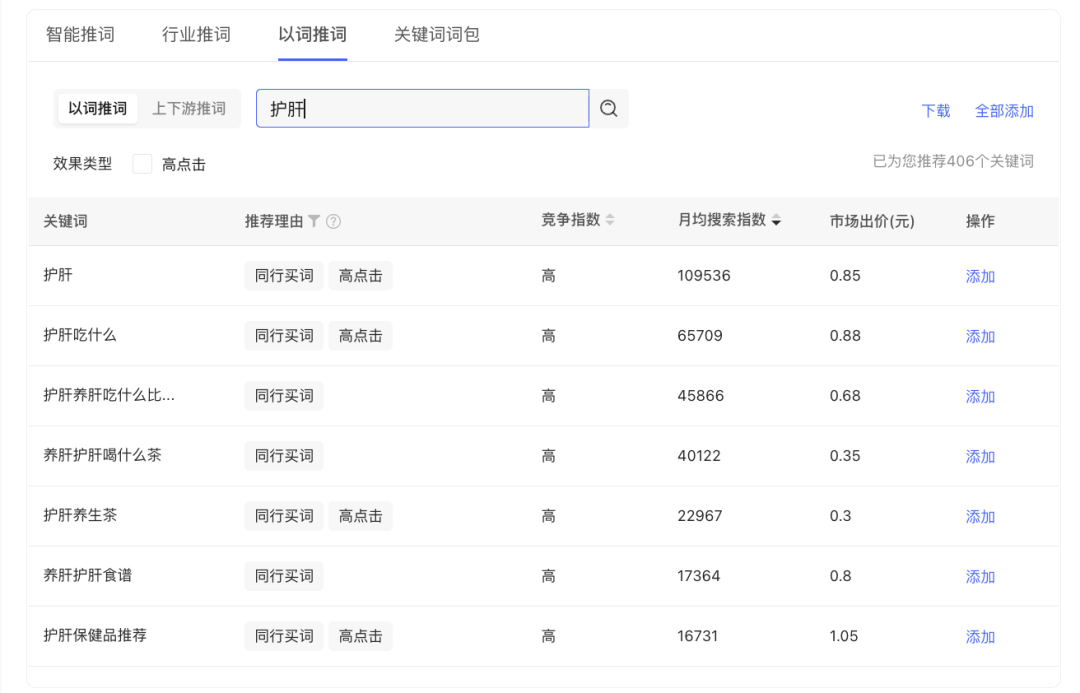Click the 高点击 tag in 护肝 row
This screenshot has height=693, width=1080.
(x=360, y=276)
